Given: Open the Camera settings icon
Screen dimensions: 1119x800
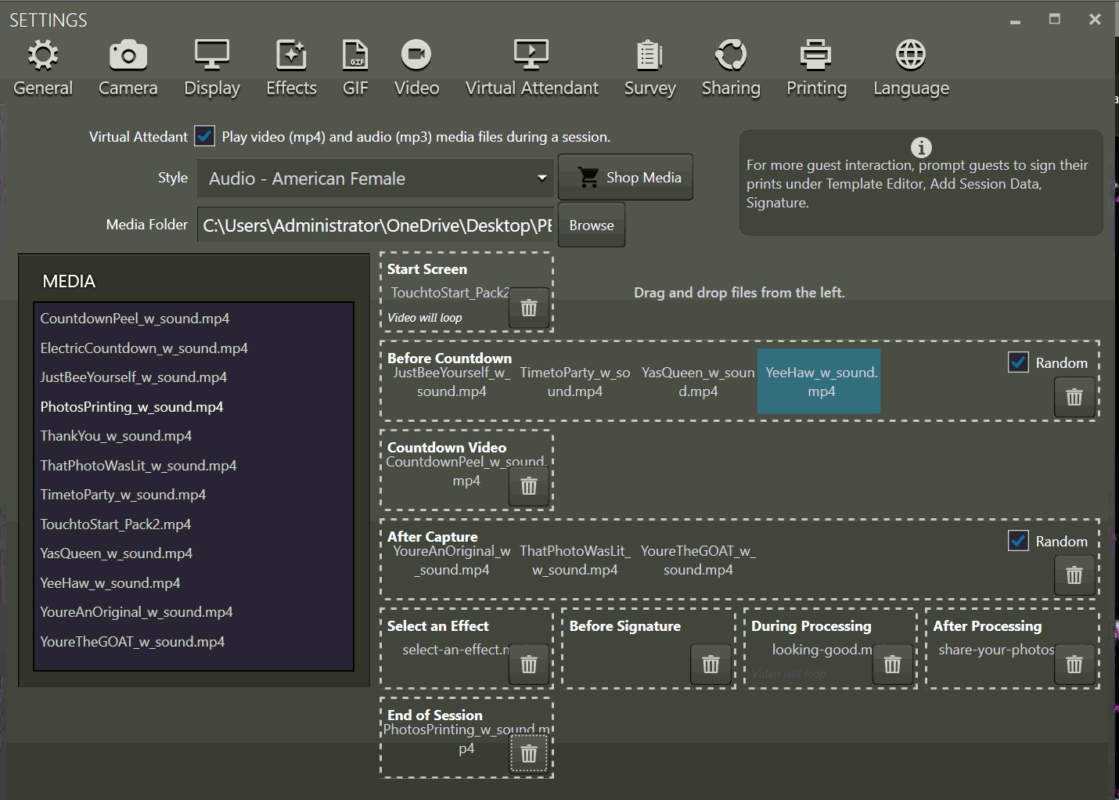Looking at the screenshot, I should [x=128, y=55].
